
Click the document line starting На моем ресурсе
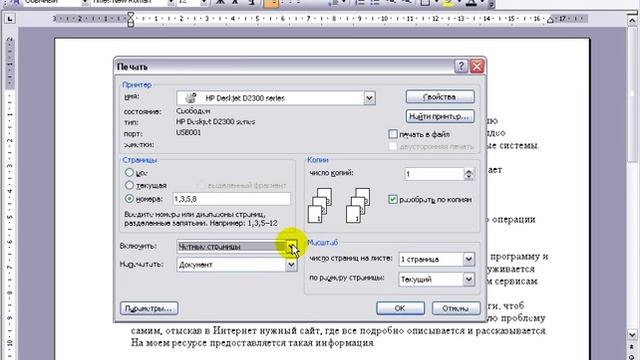point(253,343)
